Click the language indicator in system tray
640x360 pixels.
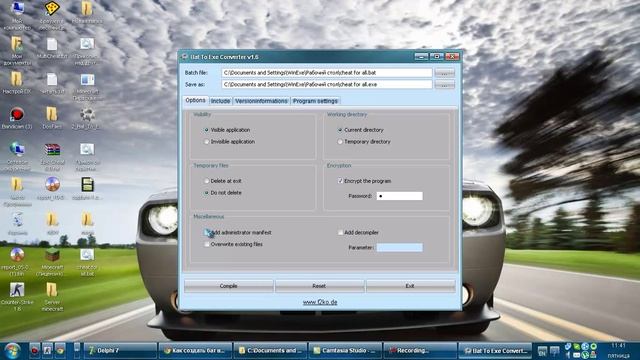coord(542,351)
